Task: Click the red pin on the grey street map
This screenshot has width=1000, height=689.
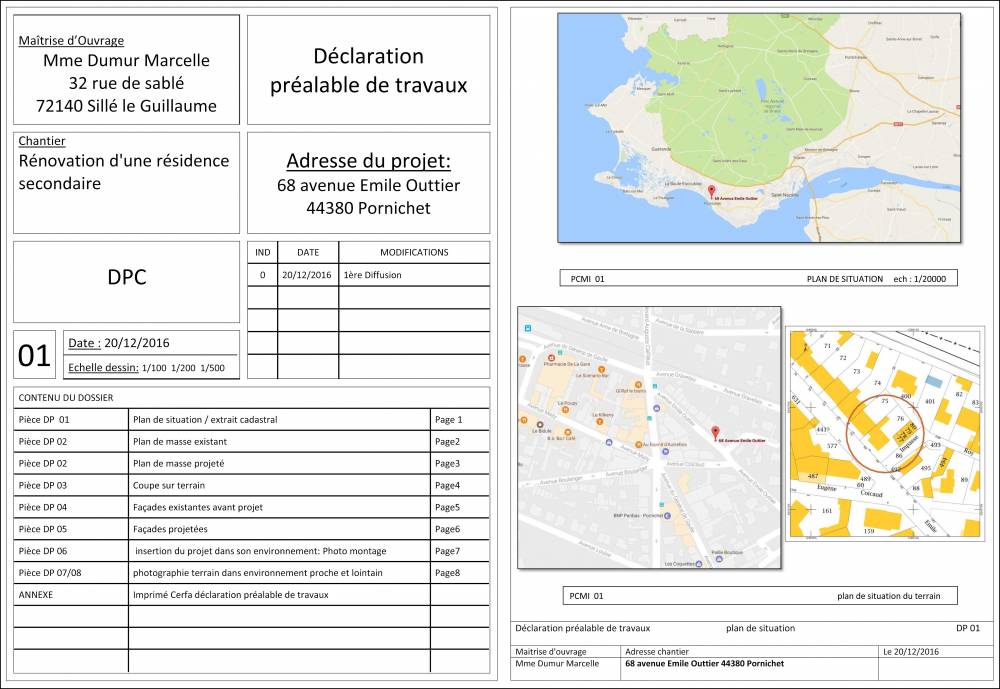Action: coord(715,432)
